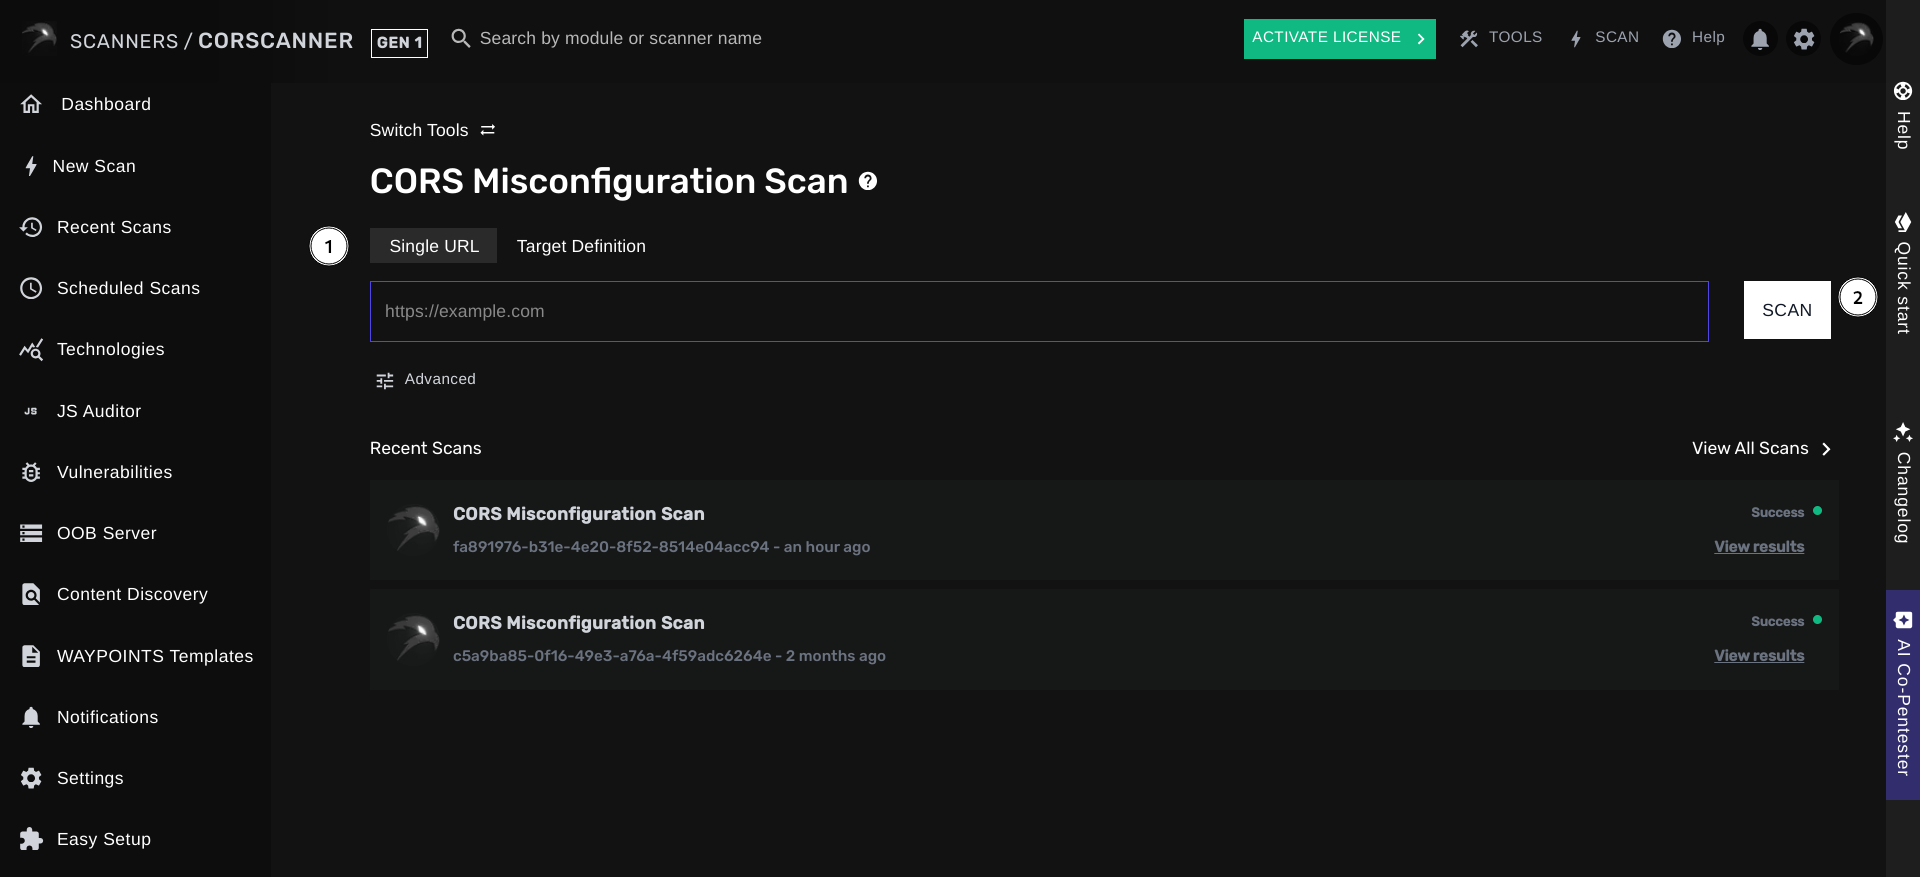The image size is (1920, 877).
Task: Switch to the Target Definition tab
Action: (x=581, y=246)
